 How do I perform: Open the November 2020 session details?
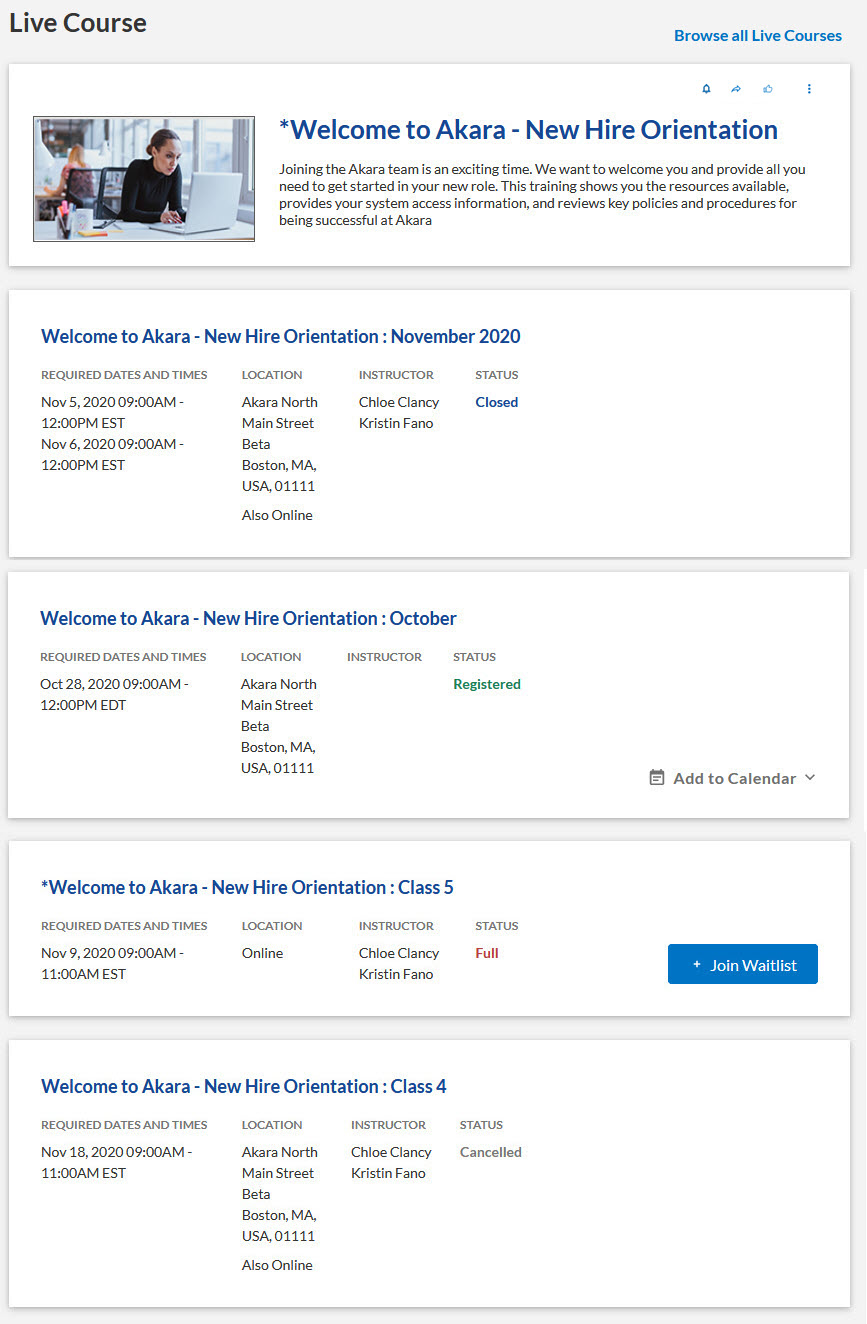[x=280, y=336]
